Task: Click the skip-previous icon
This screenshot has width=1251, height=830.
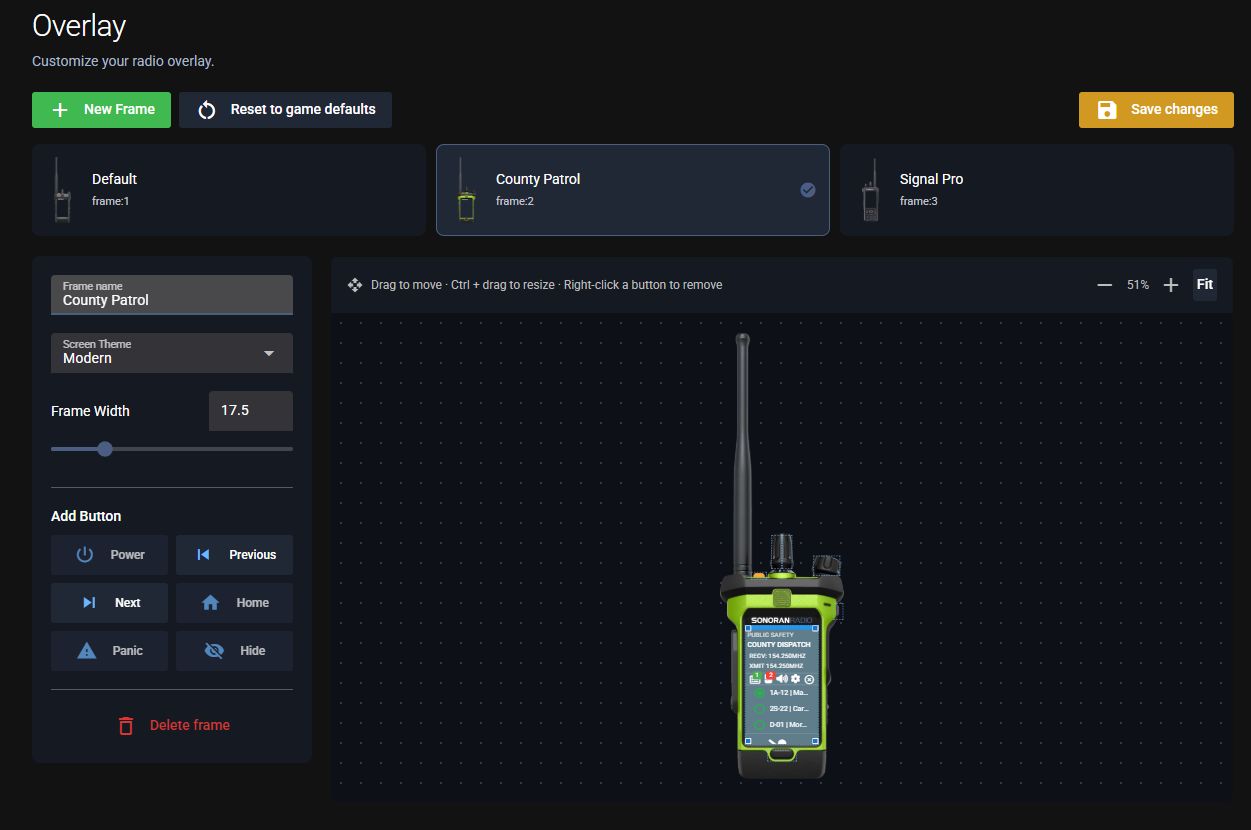Action: click(204, 555)
